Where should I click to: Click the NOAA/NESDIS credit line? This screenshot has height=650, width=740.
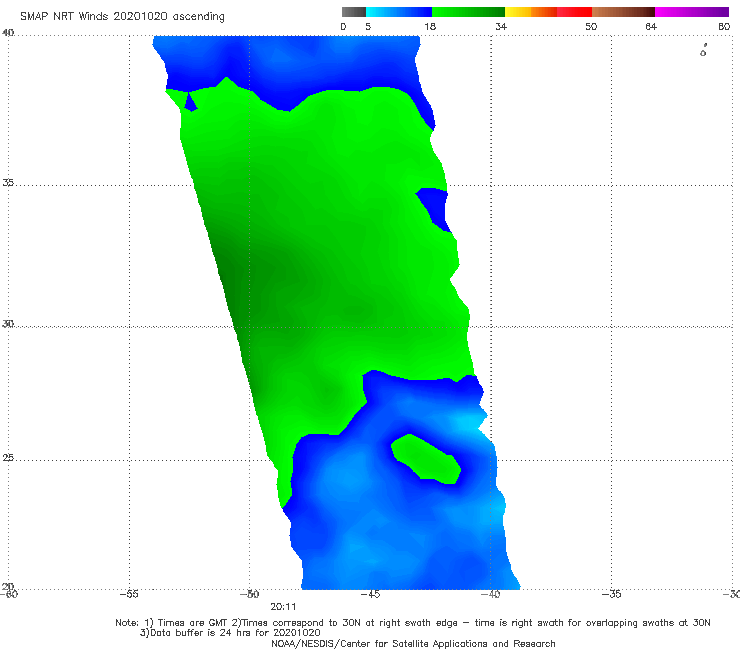[413, 644]
